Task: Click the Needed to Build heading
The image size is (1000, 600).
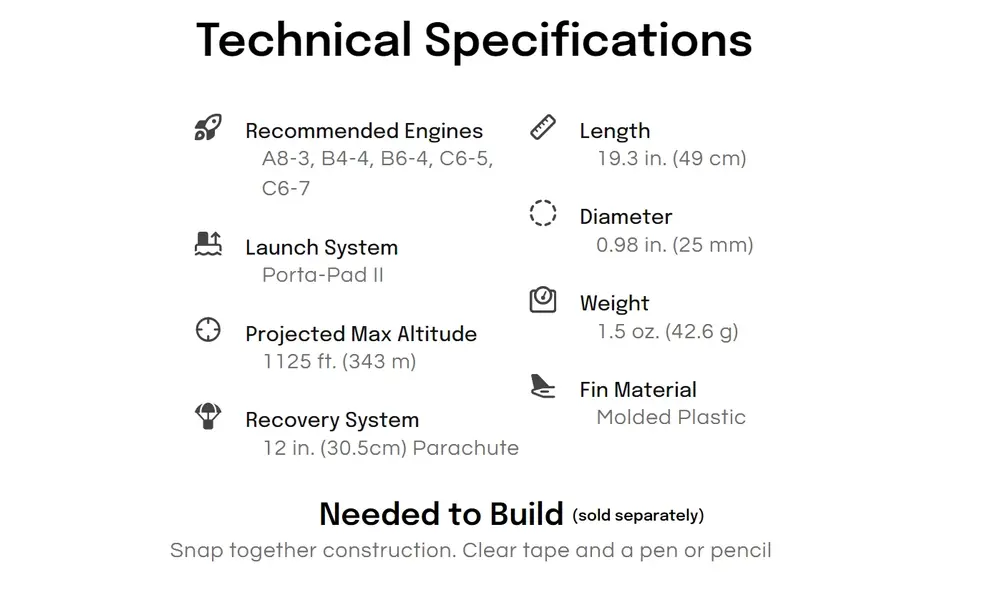Action: [x=441, y=514]
